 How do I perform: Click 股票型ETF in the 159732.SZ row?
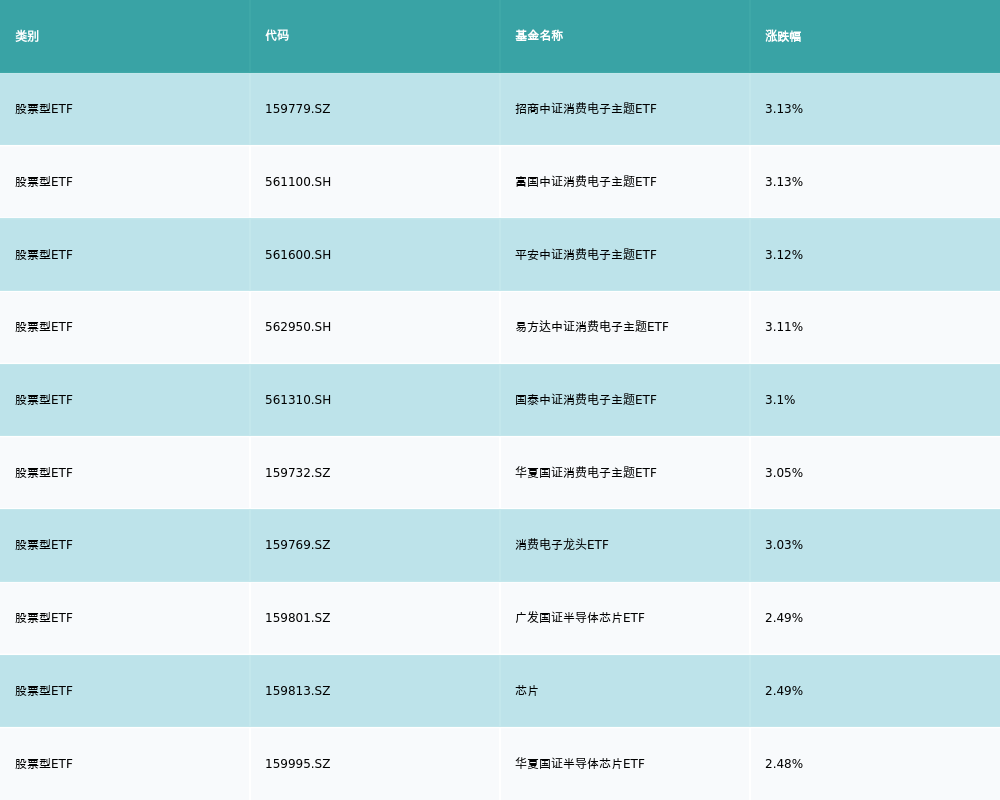coord(44,473)
